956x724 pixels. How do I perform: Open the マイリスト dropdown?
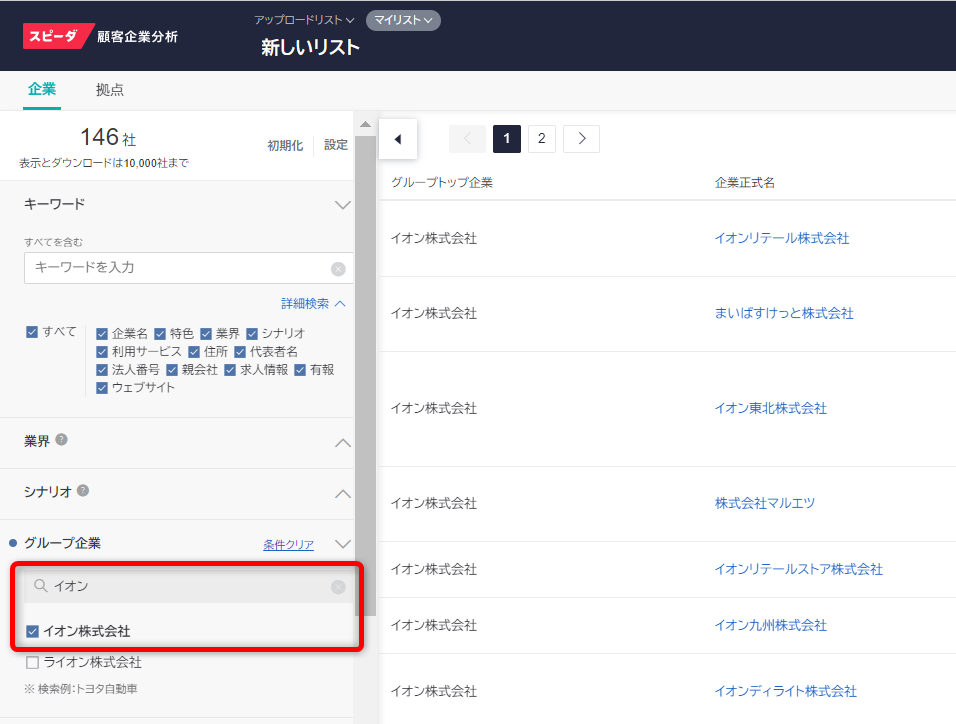tap(403, 20)
